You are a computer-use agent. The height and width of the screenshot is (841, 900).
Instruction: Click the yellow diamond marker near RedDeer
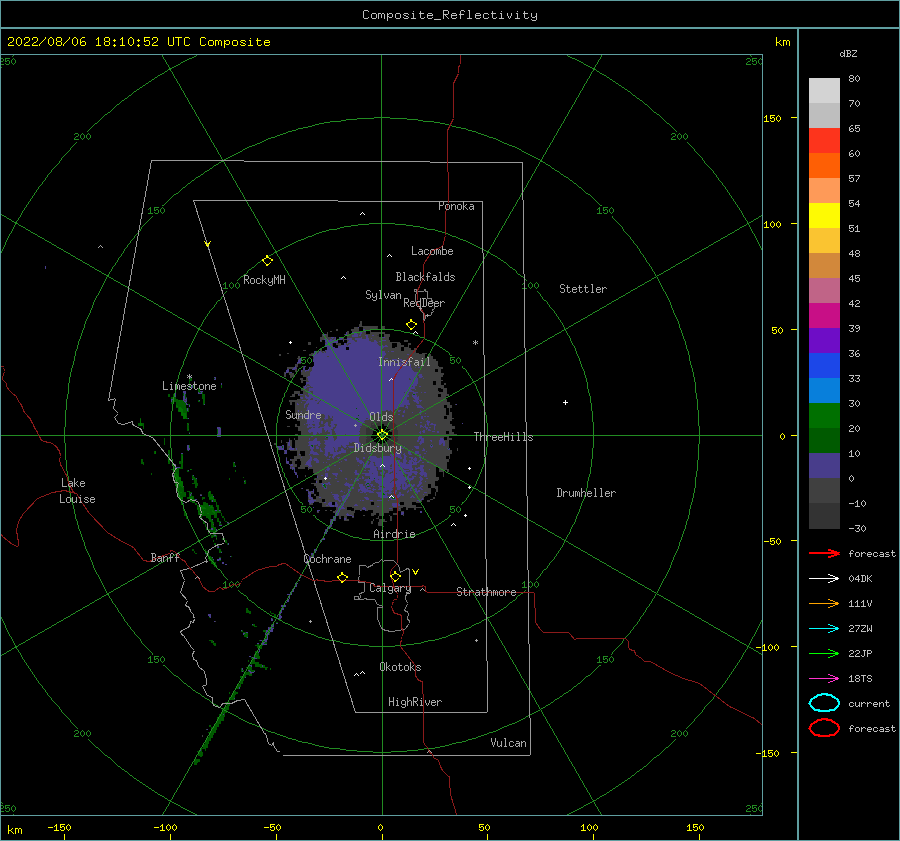(x=412, y=325)
